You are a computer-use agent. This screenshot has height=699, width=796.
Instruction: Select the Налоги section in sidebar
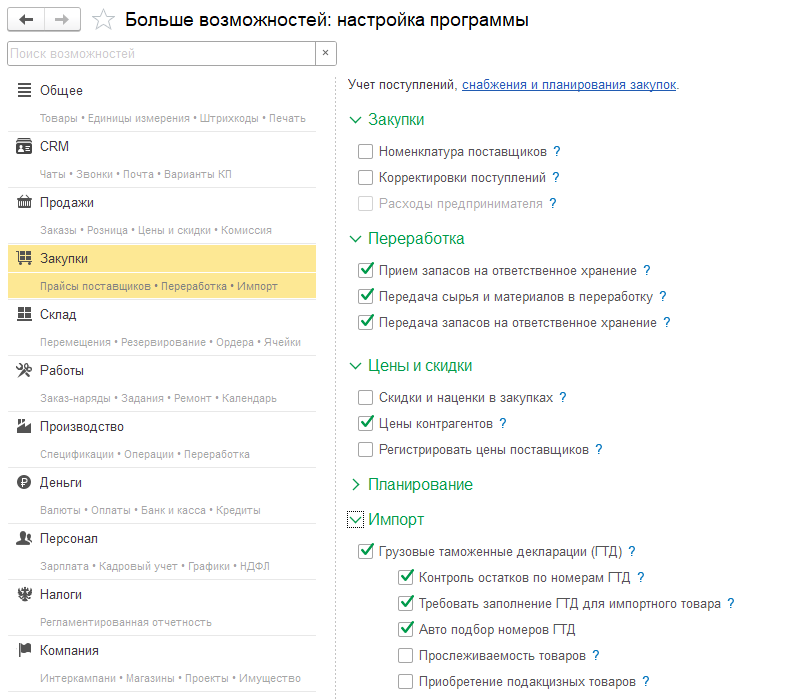(61, 595)
